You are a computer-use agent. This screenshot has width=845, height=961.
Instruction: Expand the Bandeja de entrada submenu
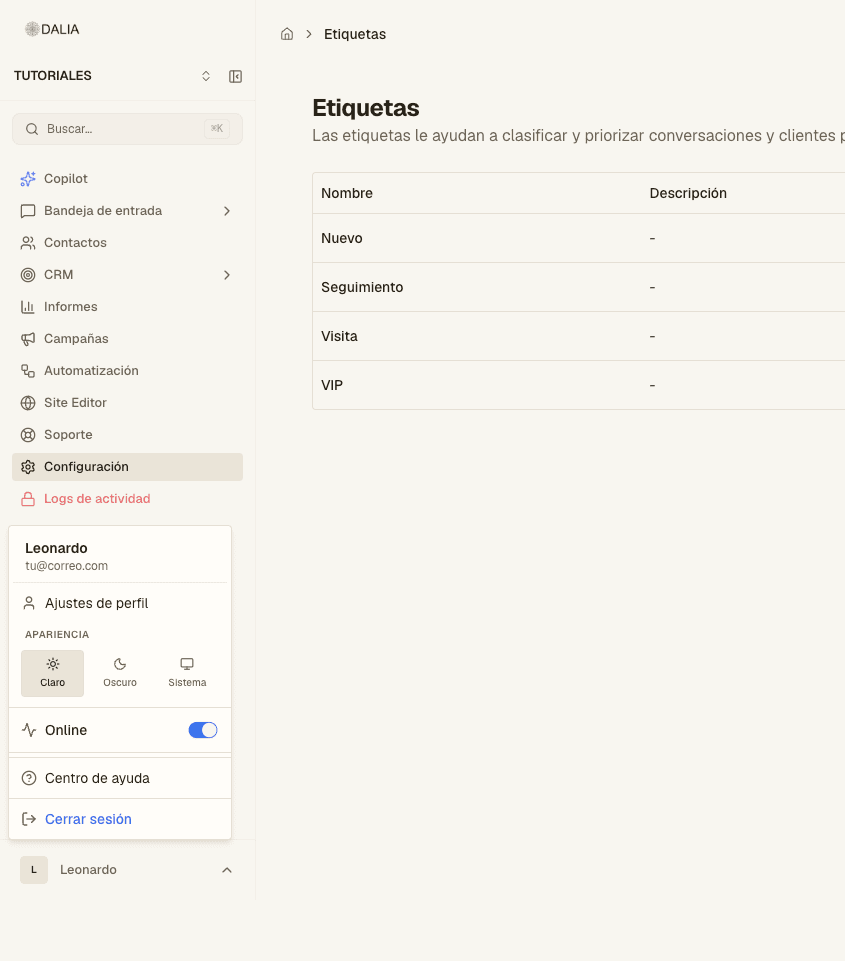(227, 211)
